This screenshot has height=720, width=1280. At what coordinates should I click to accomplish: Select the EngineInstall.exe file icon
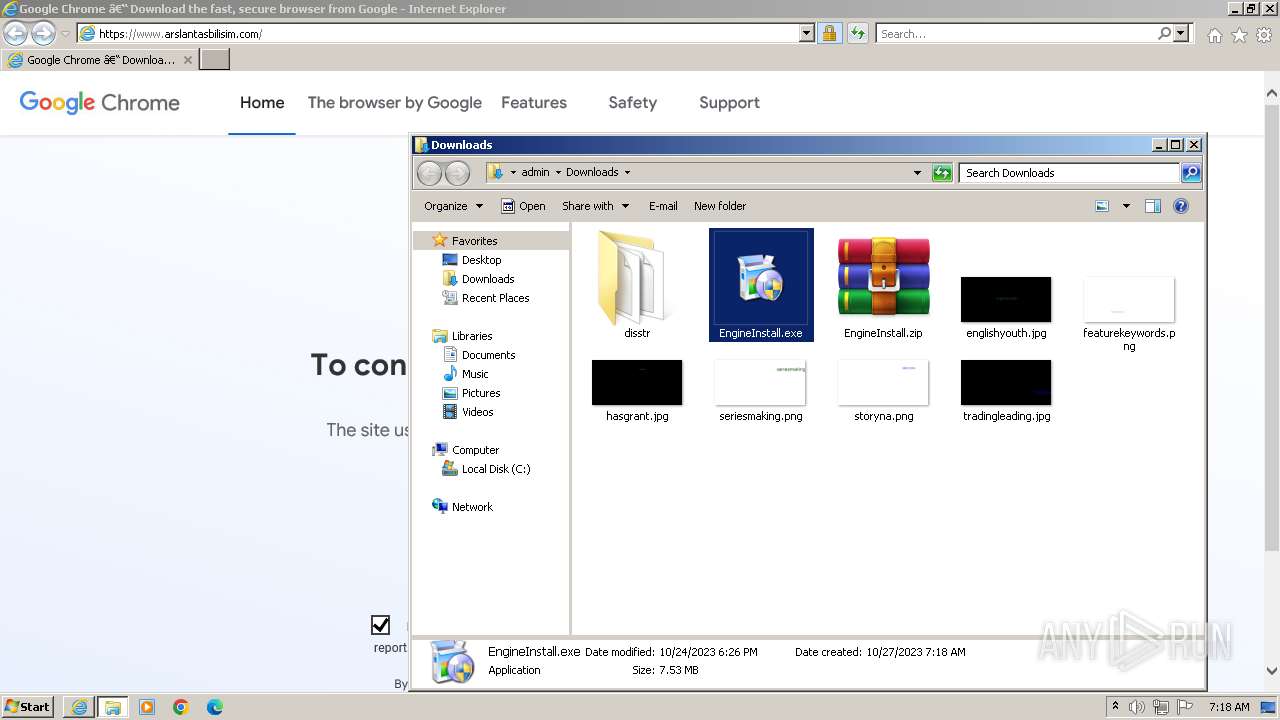(x=760, y=278)
